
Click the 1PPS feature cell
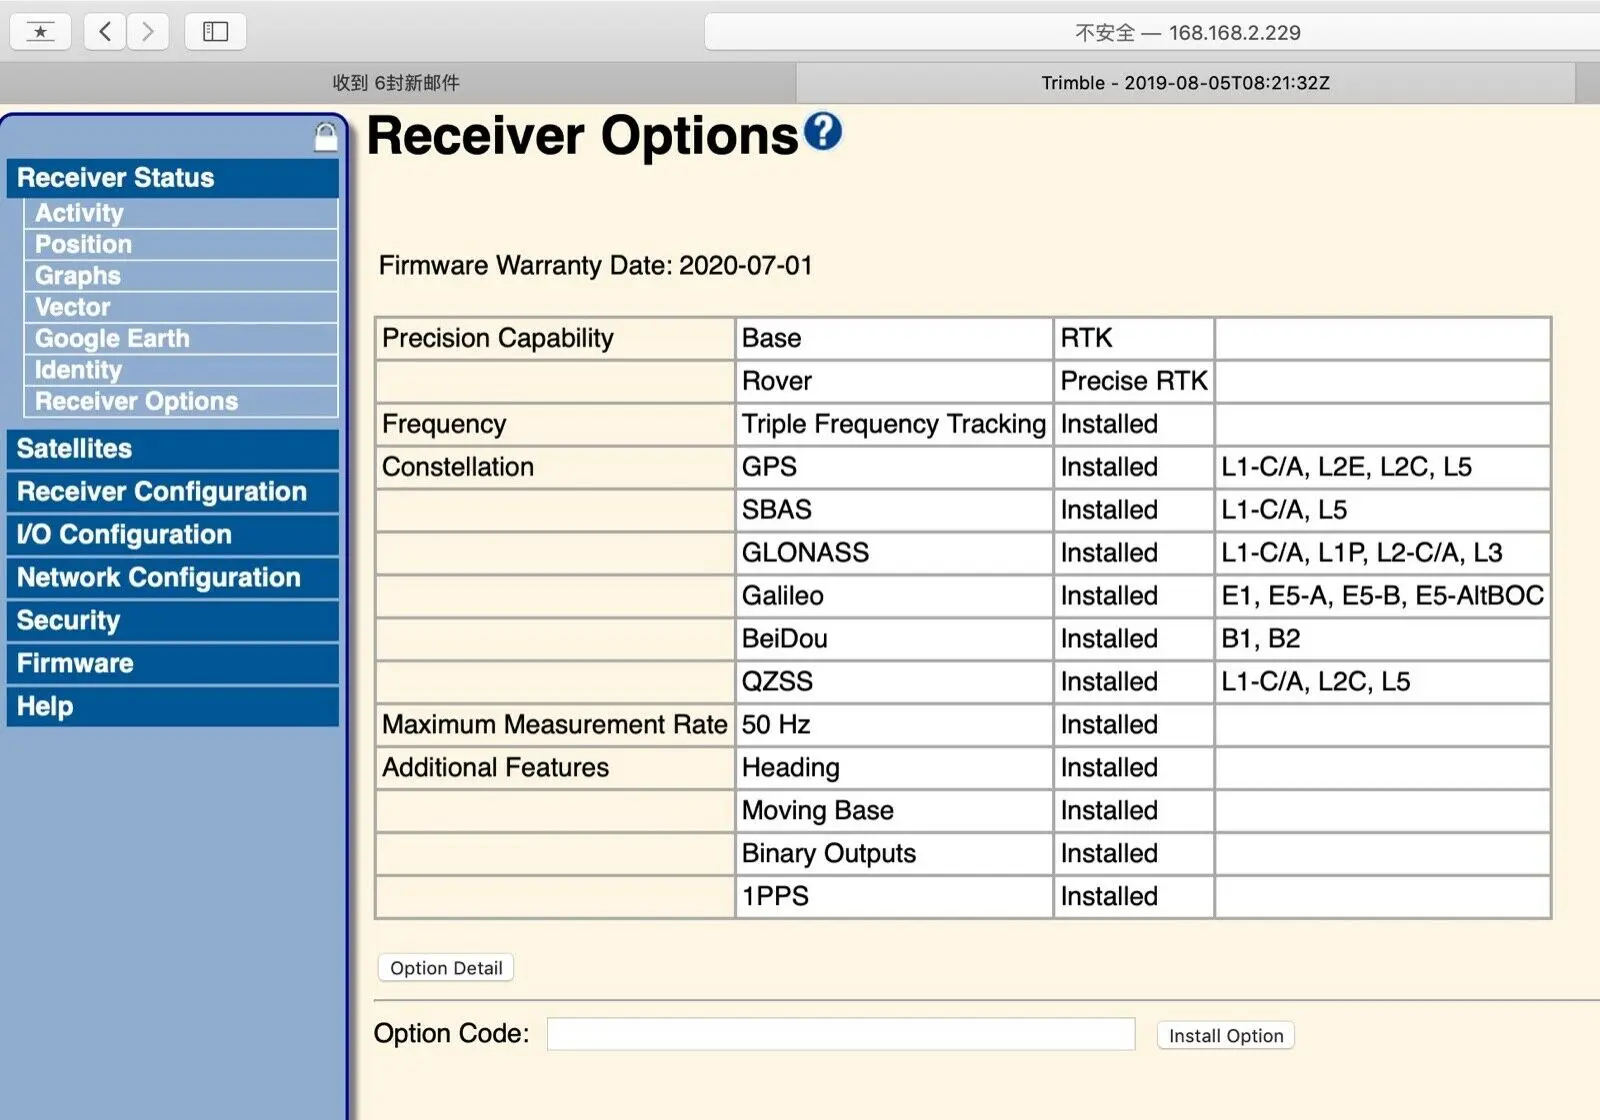click(x=894, y=898)
